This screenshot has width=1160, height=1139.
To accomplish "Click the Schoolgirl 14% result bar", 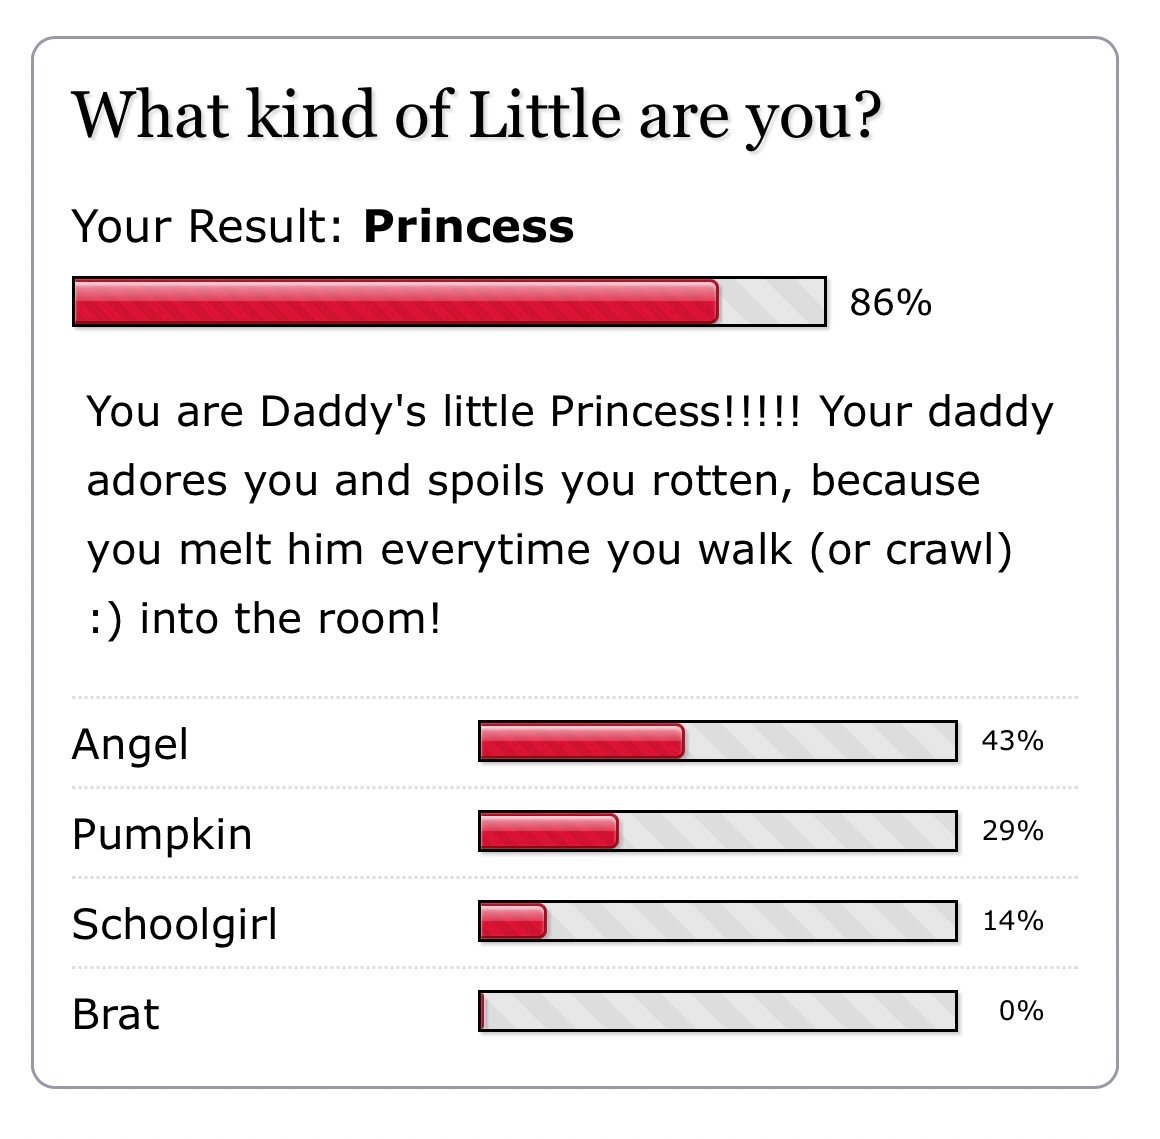I will (718, 921).
